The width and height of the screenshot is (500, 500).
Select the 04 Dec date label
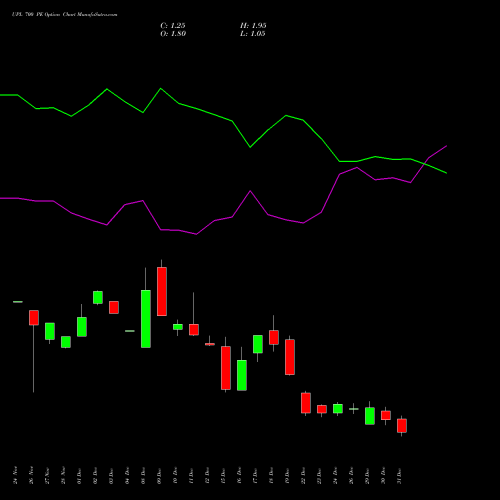coord(127,476)
